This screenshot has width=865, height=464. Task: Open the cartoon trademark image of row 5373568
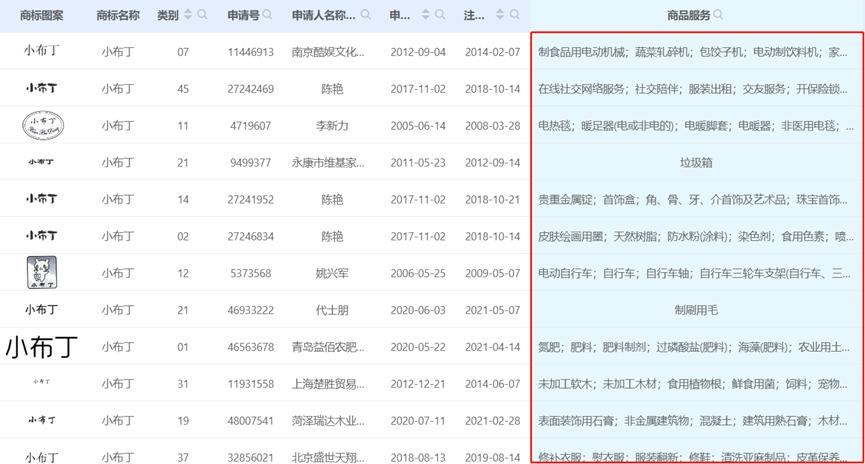point(42,273)
